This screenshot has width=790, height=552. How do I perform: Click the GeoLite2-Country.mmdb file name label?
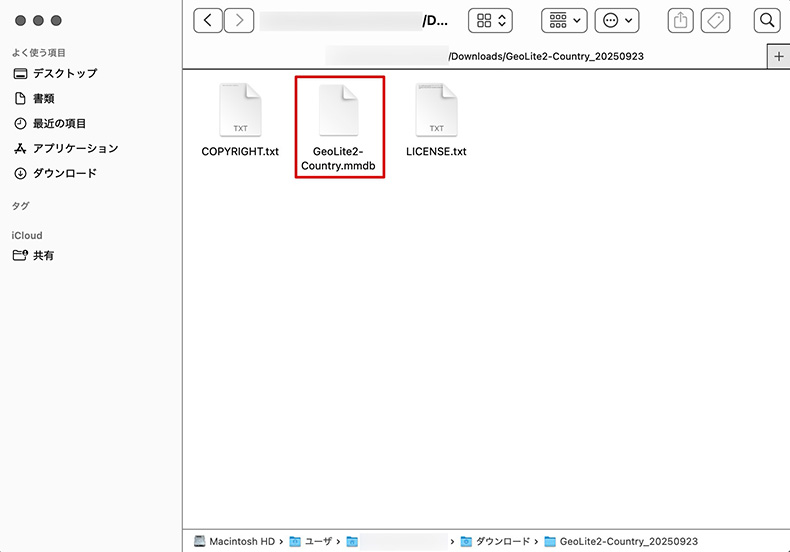click(339, 159)
